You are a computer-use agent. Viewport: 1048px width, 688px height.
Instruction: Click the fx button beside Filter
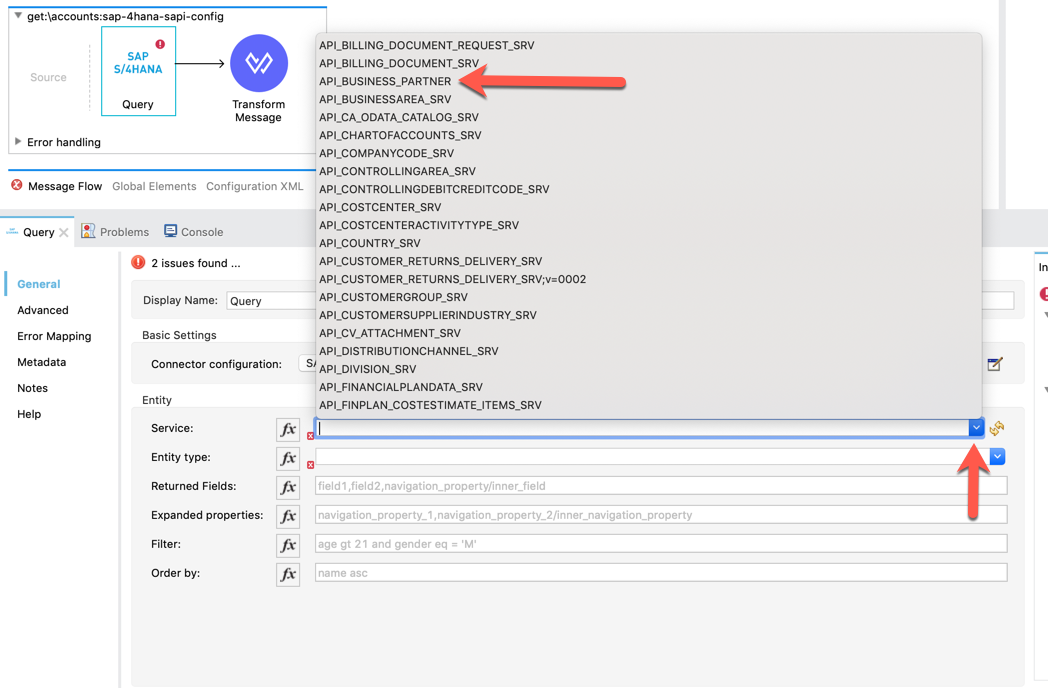click(x=288, y=546)
